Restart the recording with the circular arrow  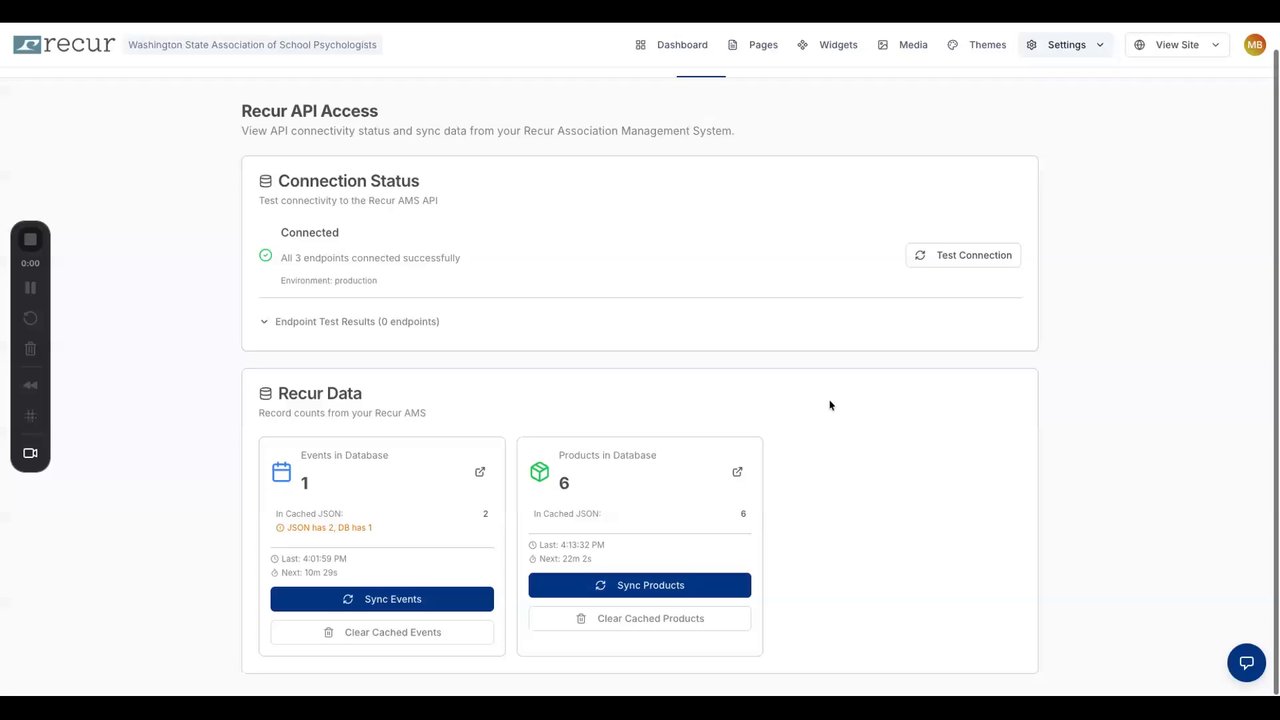[30, 318]
